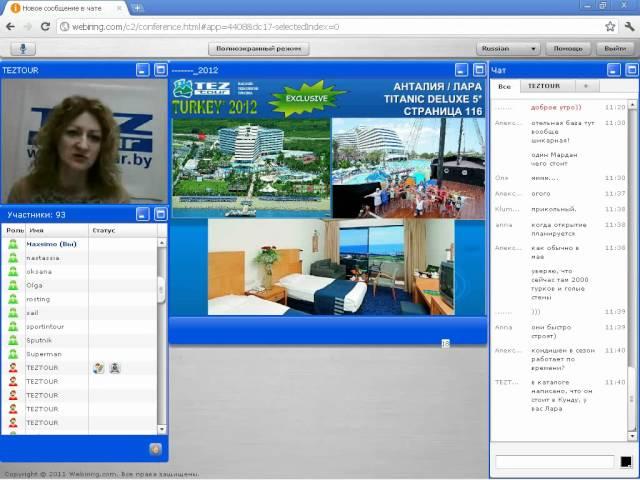
Task: Maximize the _2012 presentation panel
Action: click(480, 70)
